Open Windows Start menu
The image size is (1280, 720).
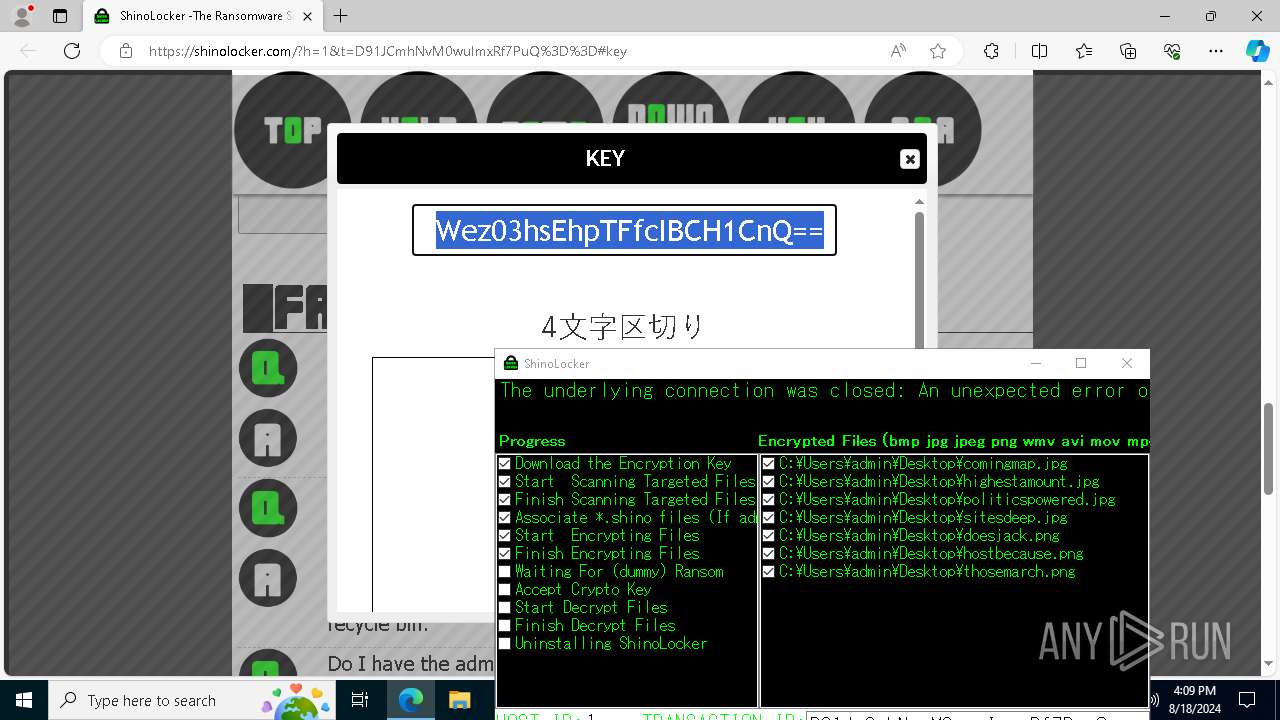pos(24,700)
